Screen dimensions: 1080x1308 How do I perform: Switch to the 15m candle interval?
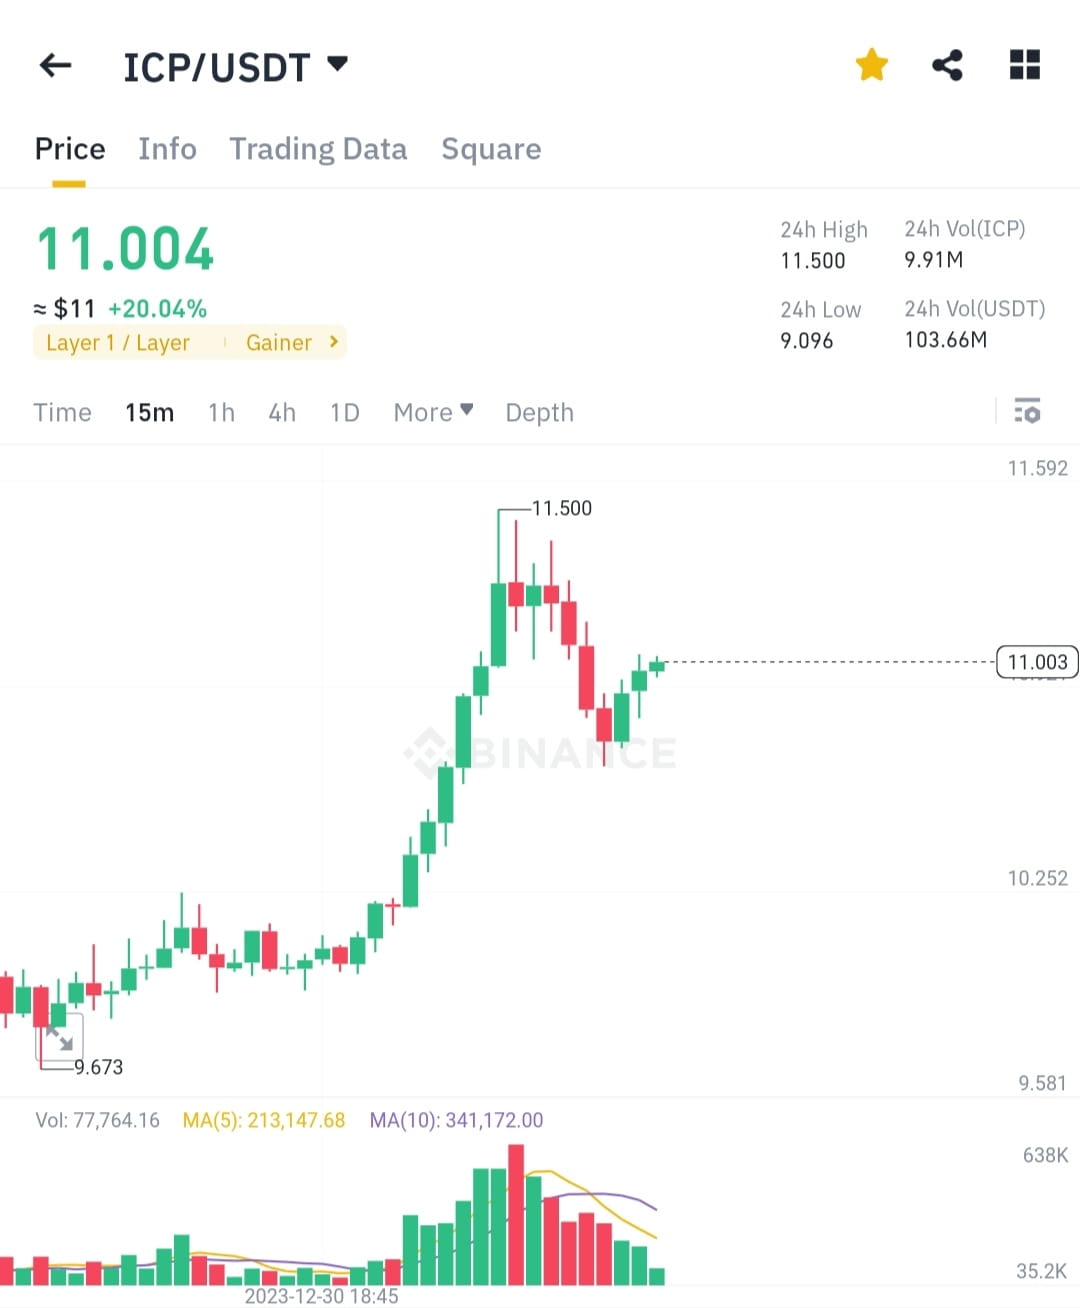coord(149,412)
